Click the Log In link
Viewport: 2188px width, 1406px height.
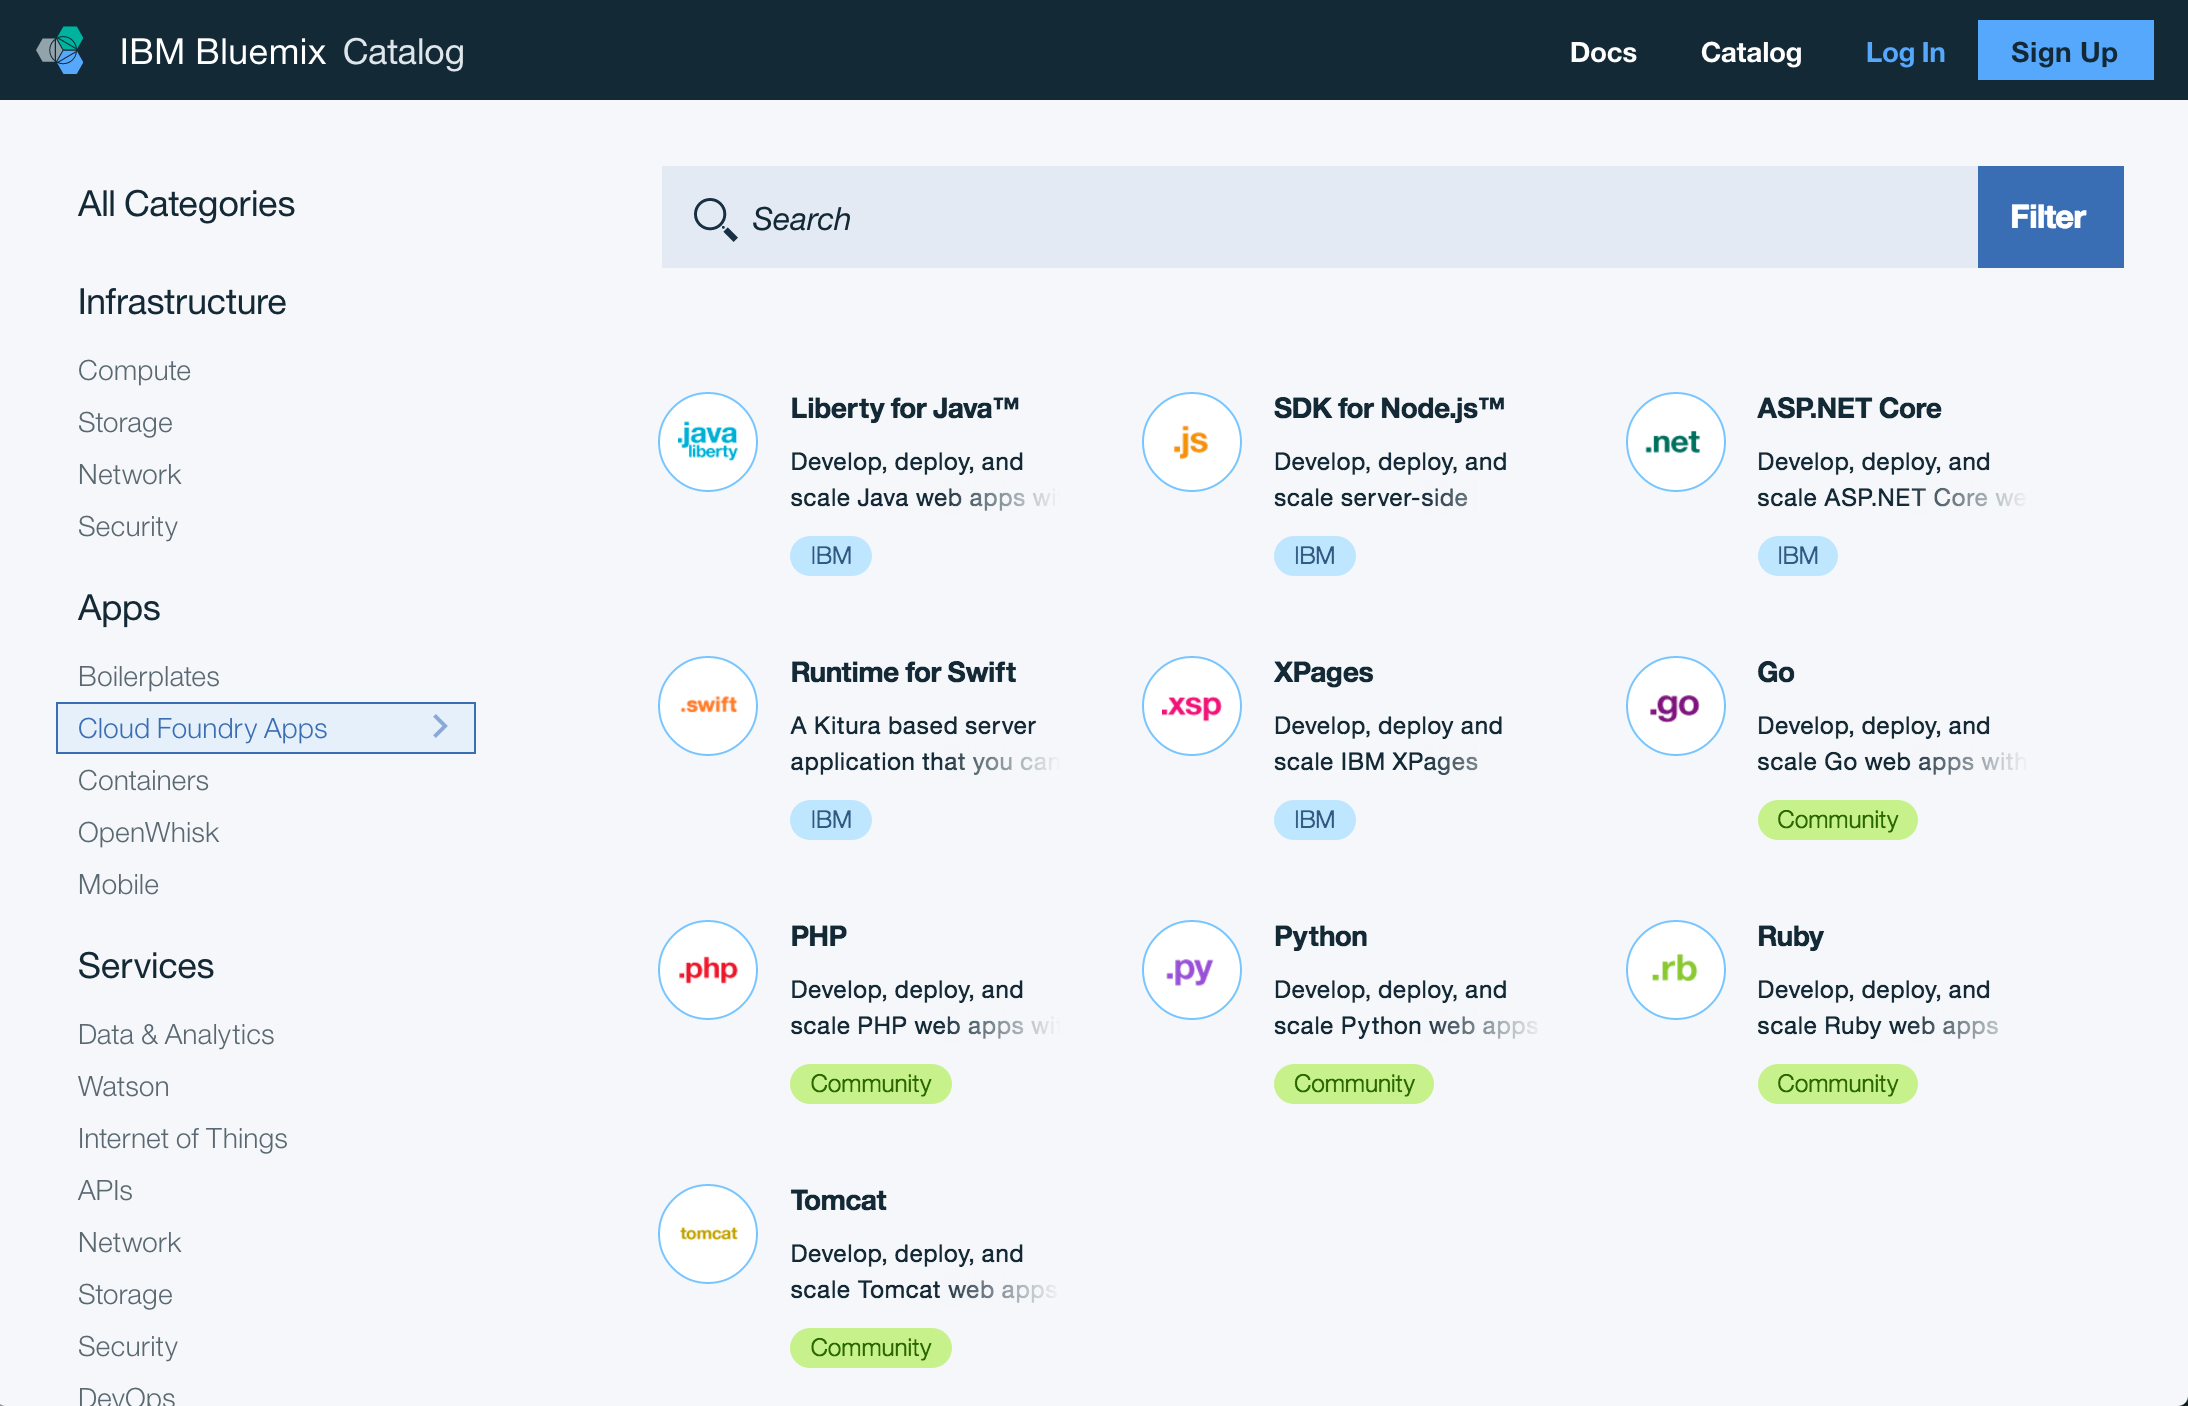pyautogui.click(x=1905, y=52)
